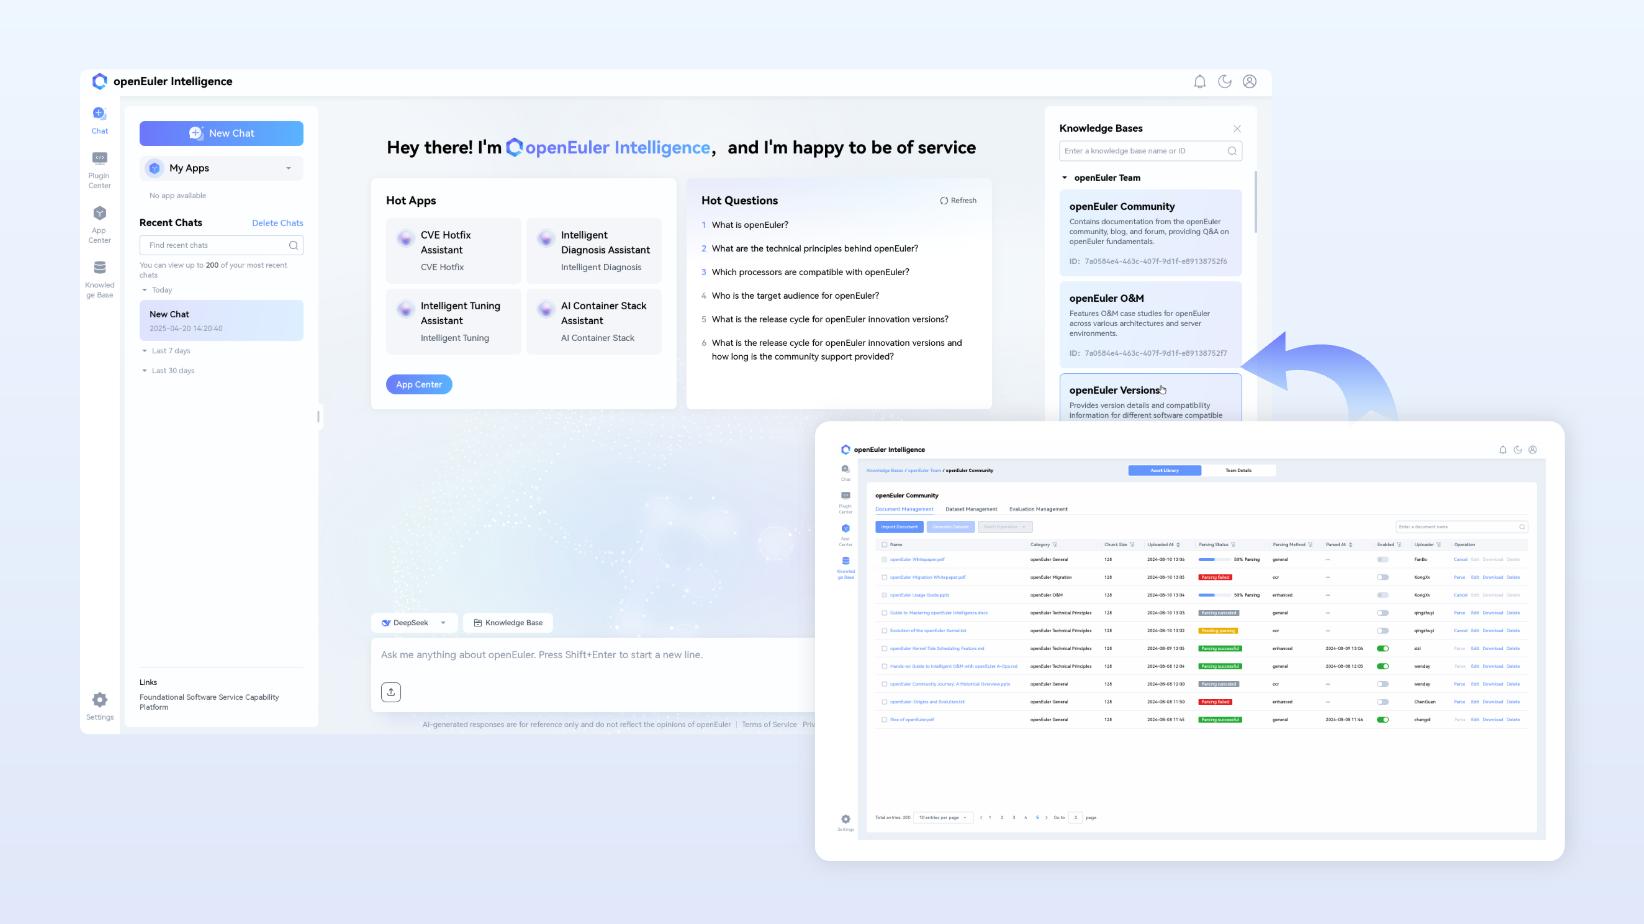1644x924 pixels.
Task: Expand the Last 30 days chat group
Action: (x=144, y=371)
